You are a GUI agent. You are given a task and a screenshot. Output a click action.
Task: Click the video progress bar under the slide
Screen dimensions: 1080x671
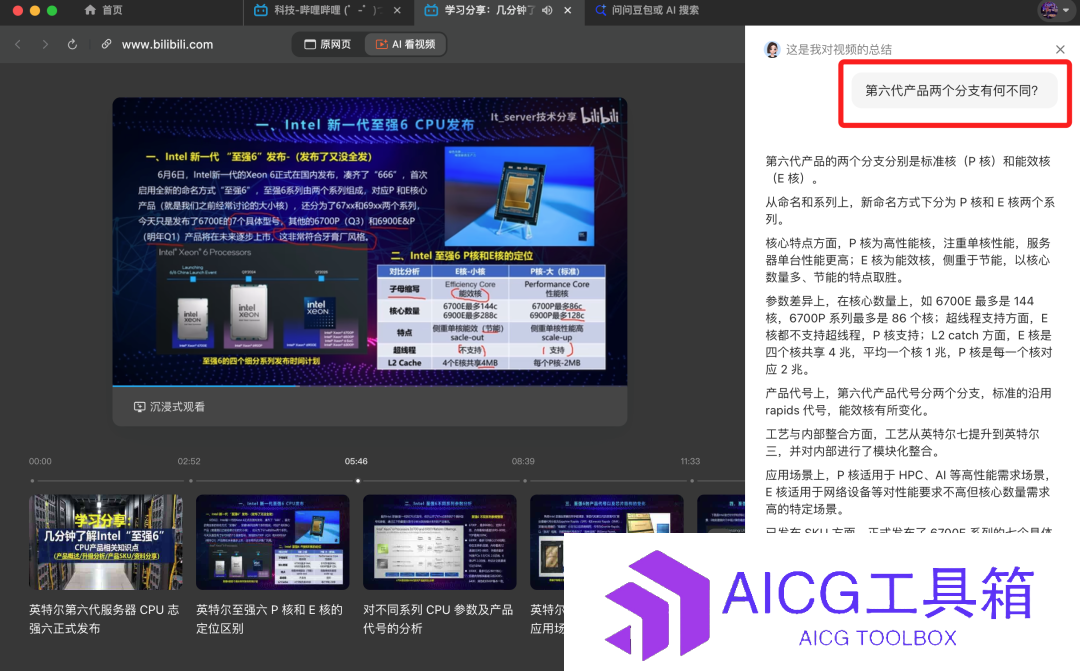tap(370, 386)
